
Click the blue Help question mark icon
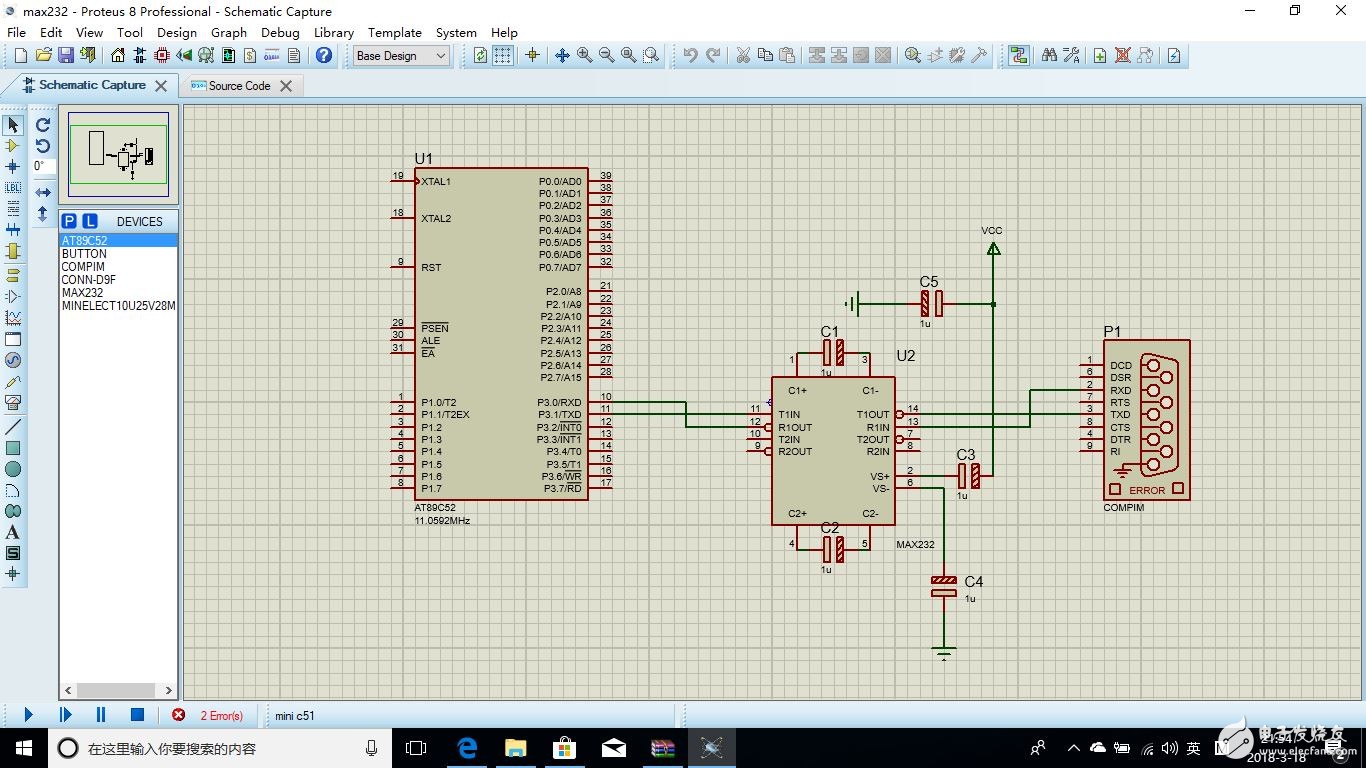(324, 56)
